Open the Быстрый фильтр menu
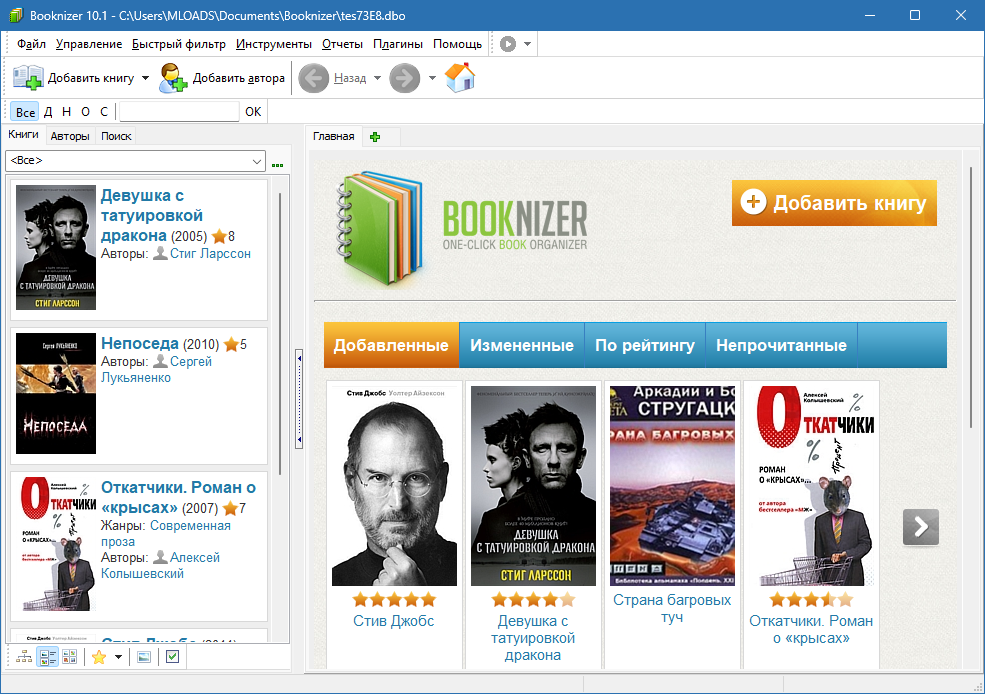The height and width of the screenshot is (694, 985). tap(178, 44)
